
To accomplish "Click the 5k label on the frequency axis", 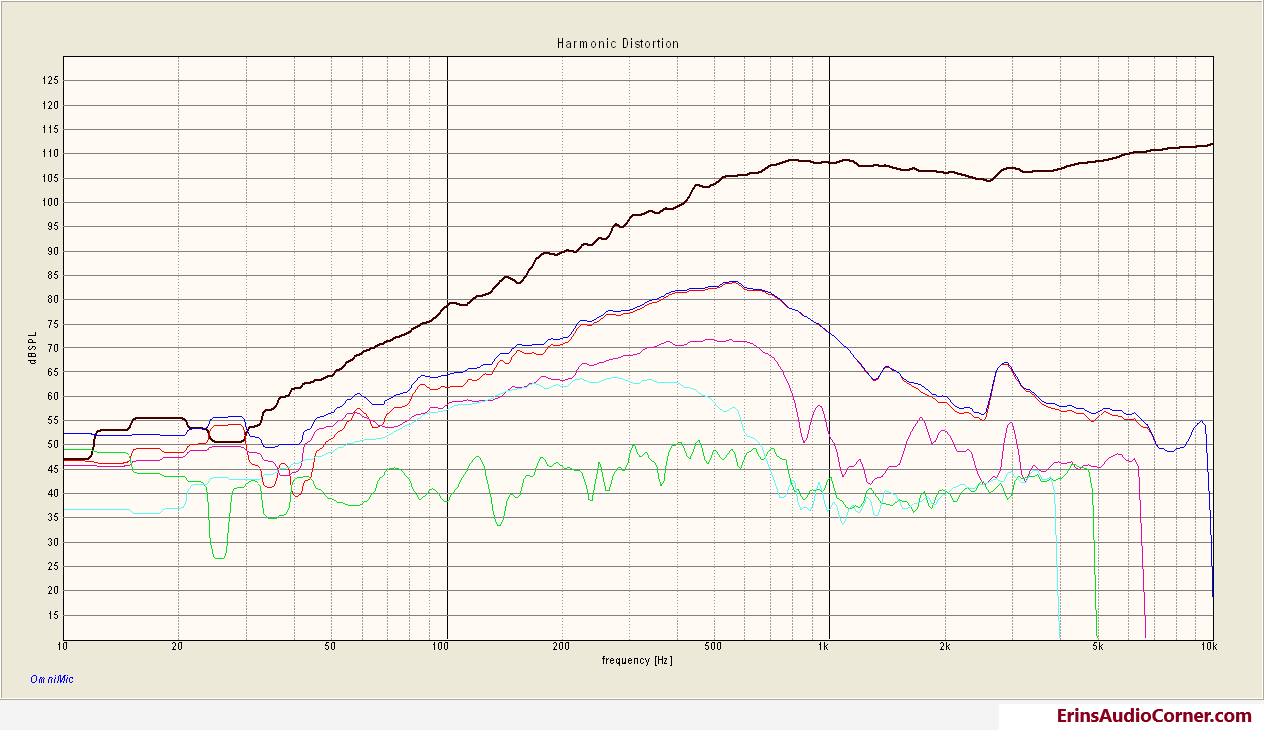I will click(1097, 647).
